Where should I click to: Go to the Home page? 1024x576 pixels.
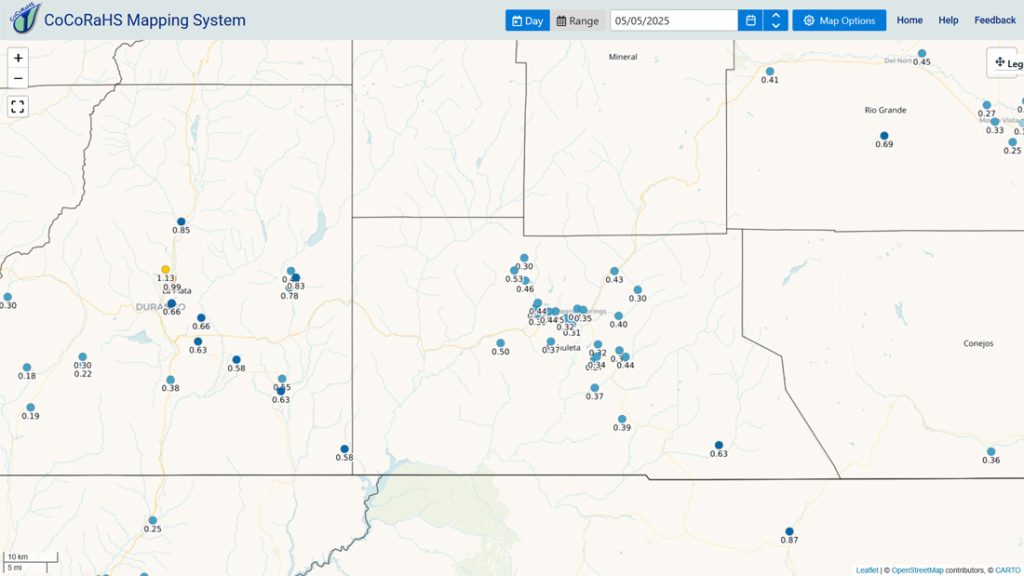[909, 20]
